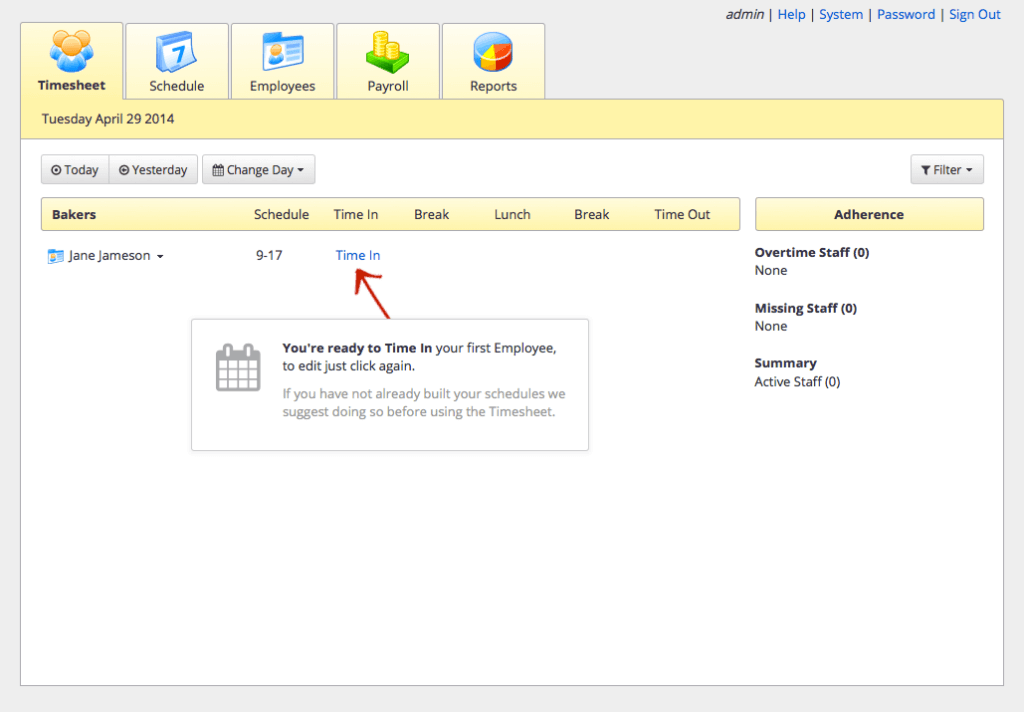Open the Employees tab label

[282, 86]
